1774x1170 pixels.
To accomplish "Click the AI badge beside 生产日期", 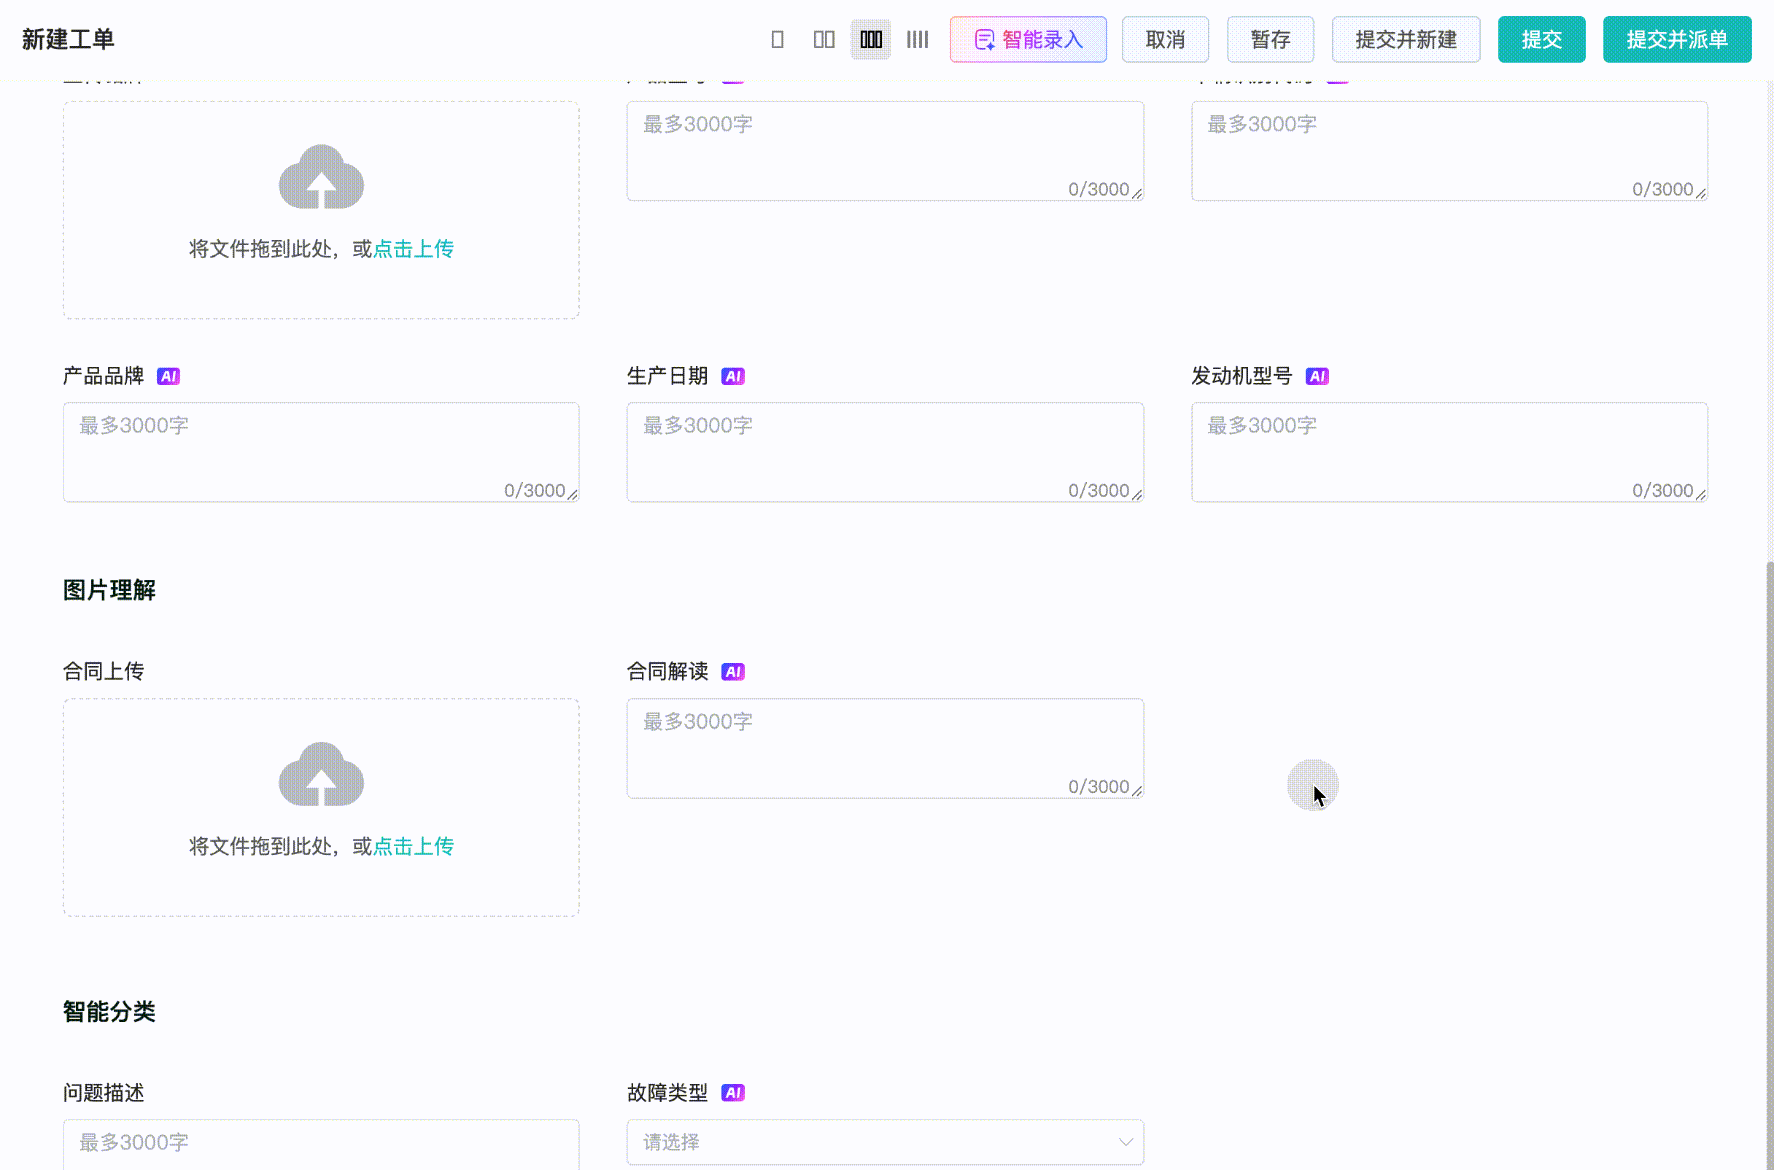I will click(x=733, y=377).
